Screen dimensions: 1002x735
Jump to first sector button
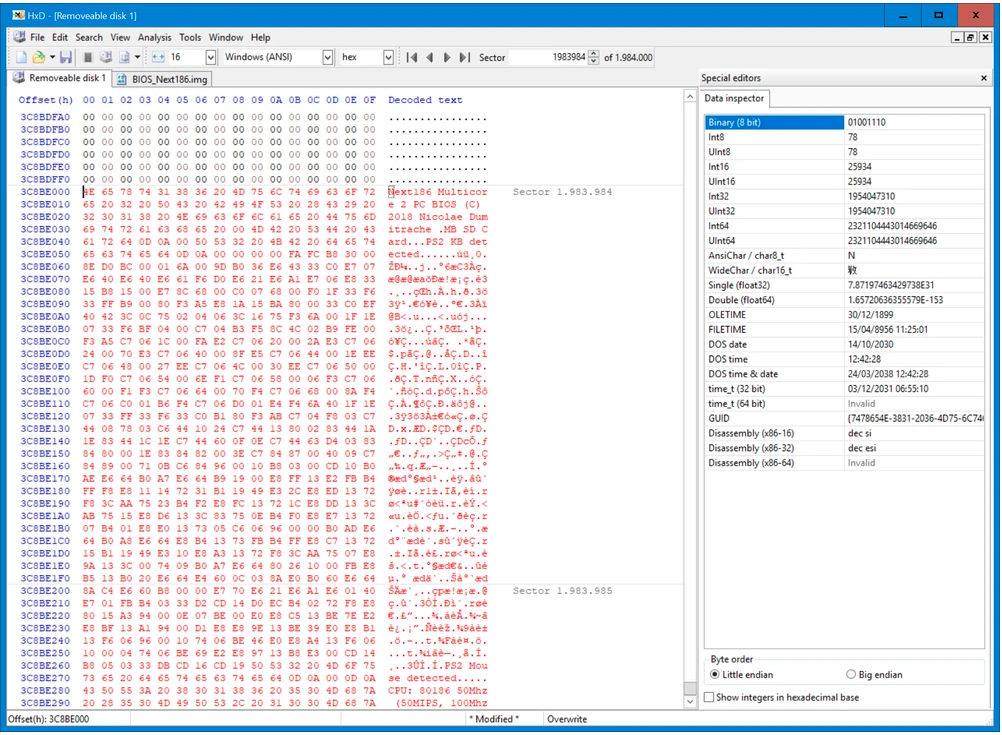point(411,58)
